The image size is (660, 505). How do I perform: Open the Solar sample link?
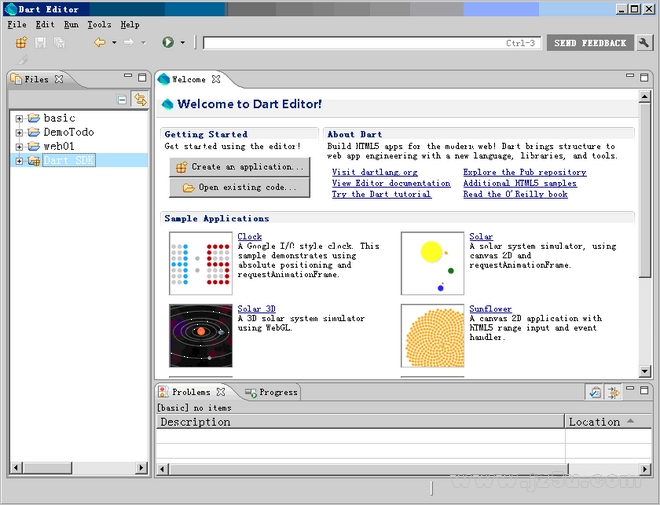tap(481, 237)
